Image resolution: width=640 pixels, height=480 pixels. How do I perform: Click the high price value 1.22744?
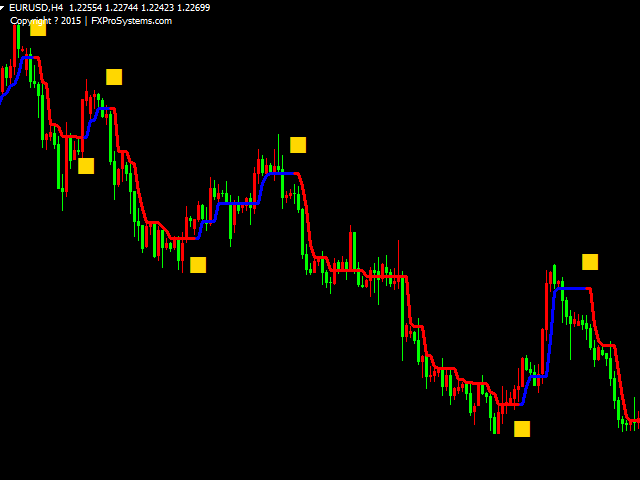121,8
